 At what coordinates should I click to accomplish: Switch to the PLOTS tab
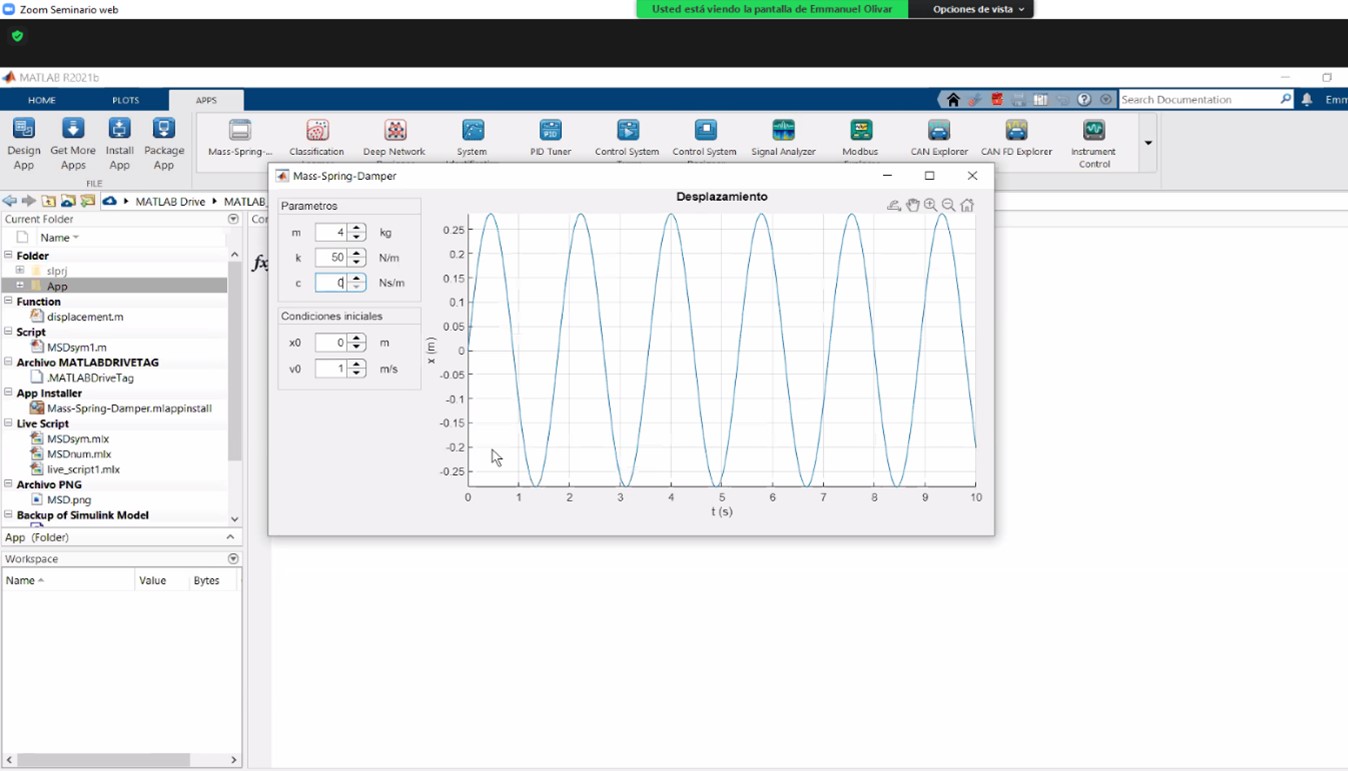point(126,100)
